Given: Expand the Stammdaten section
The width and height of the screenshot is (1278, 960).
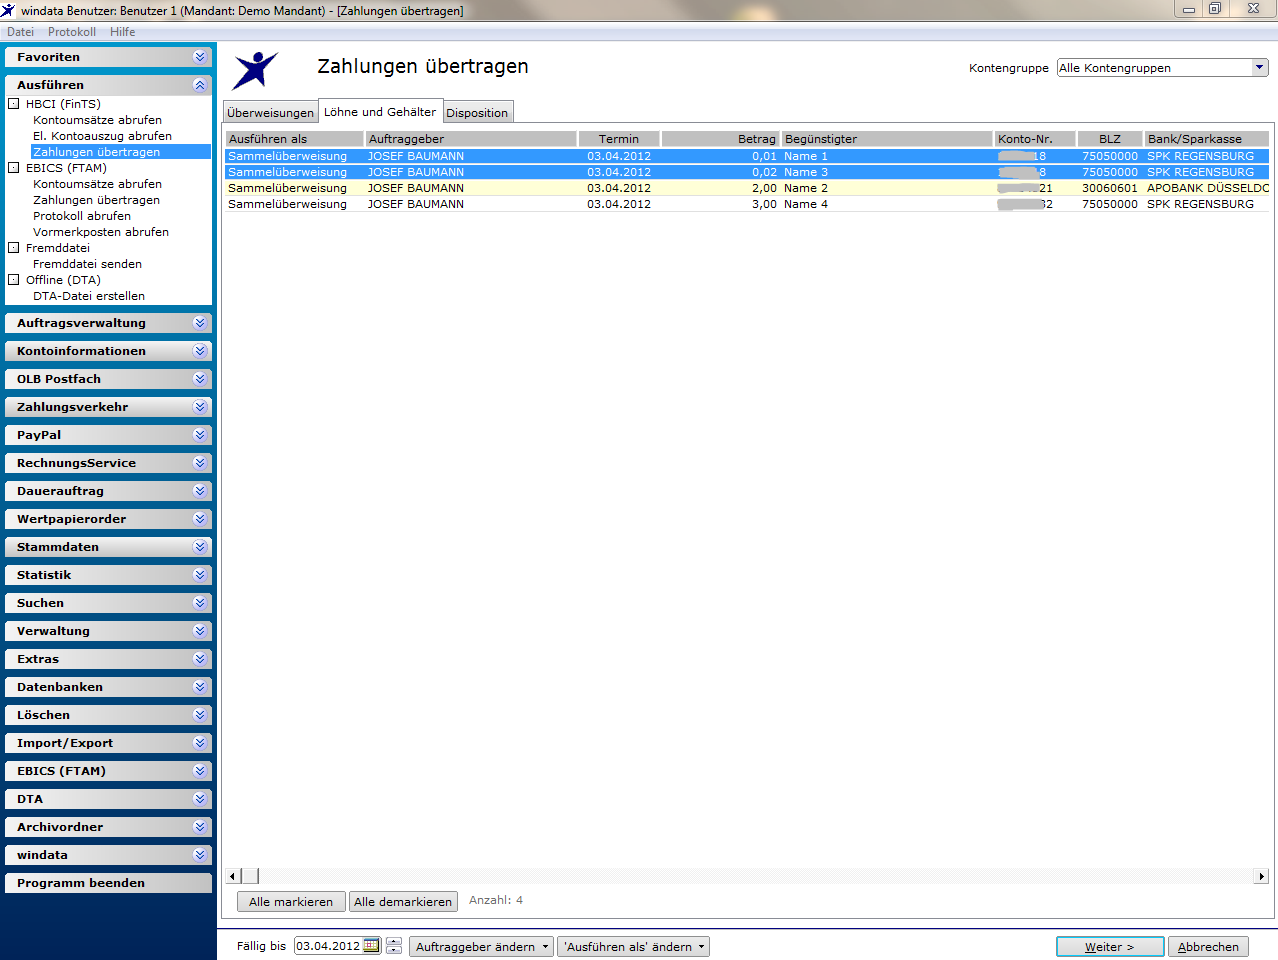Looking at the screenshot, I should [109, 547].
